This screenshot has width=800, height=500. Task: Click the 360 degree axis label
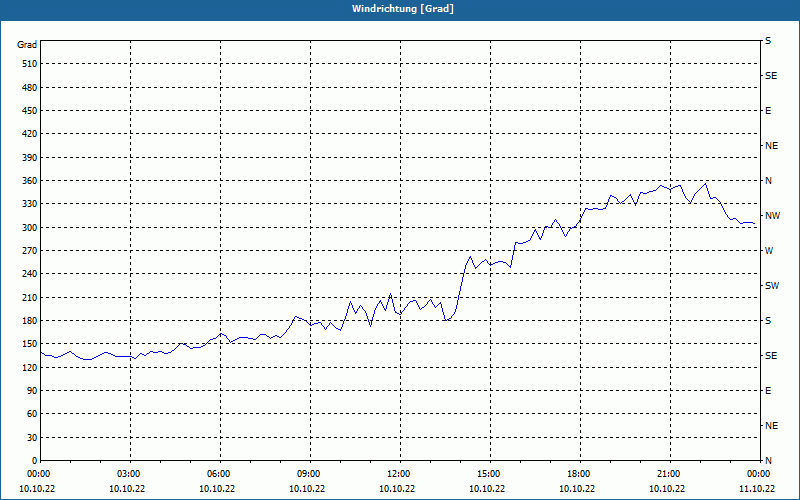point(30,181)
